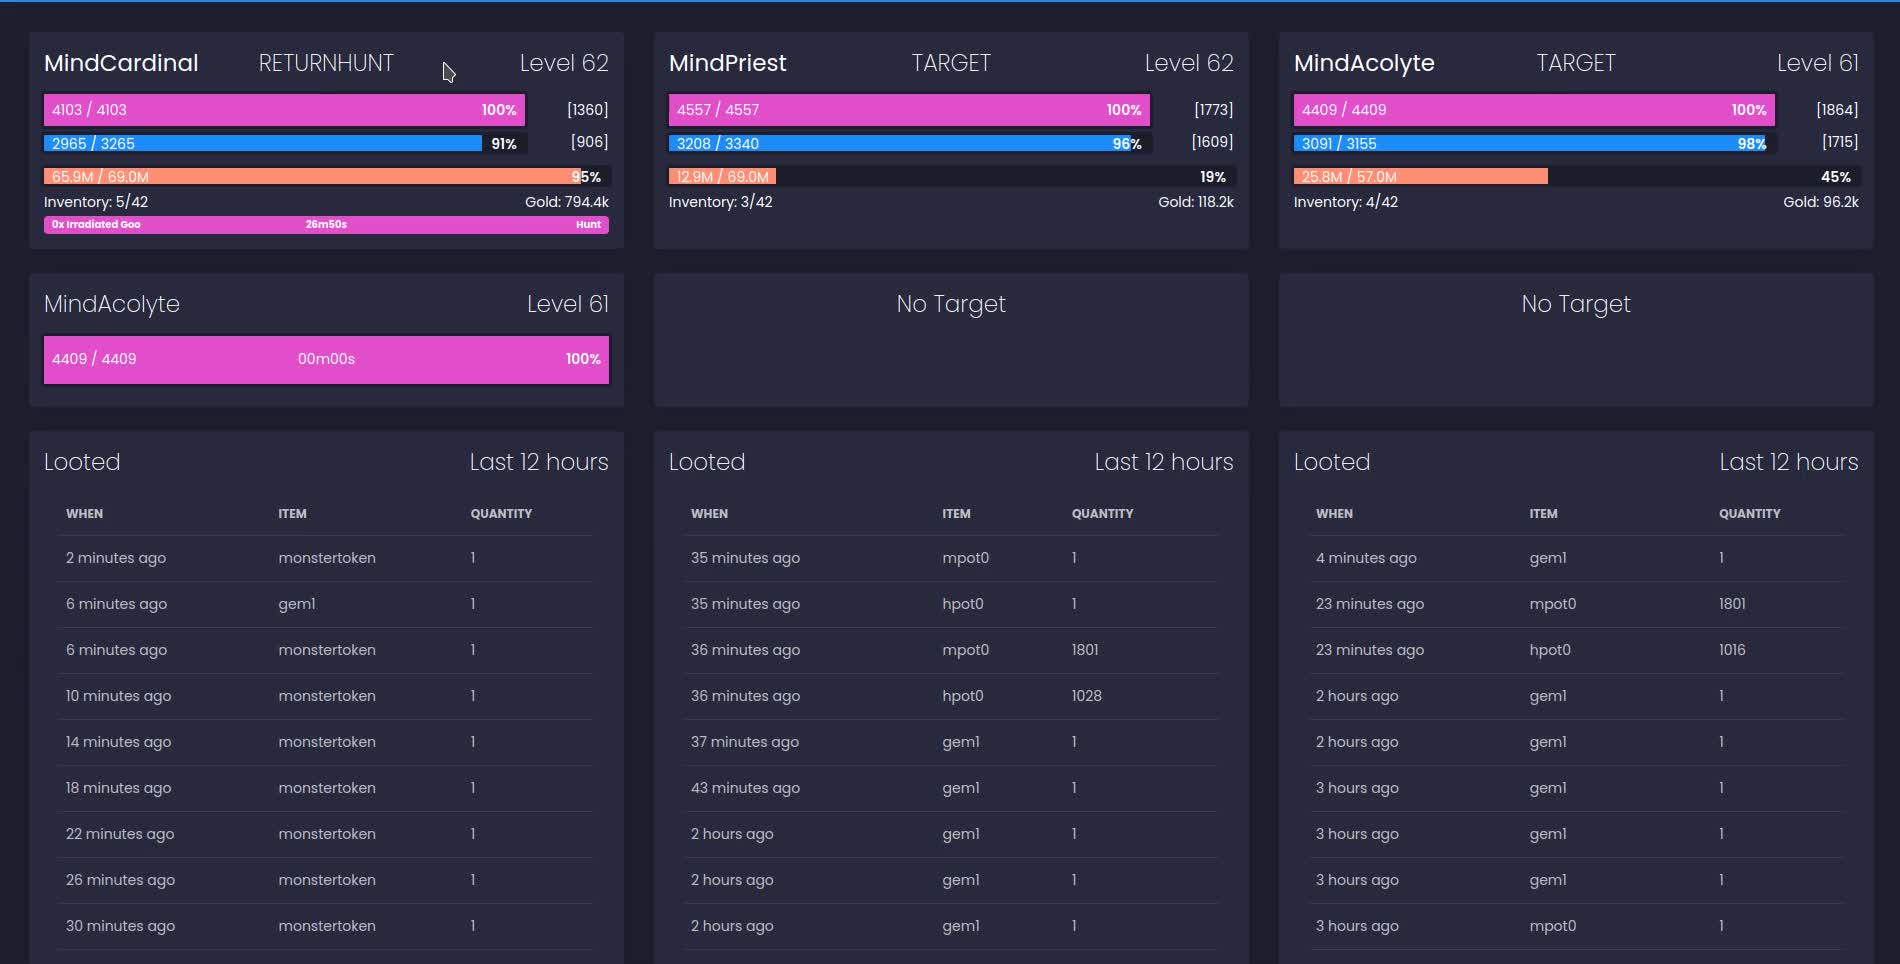Select the RETURNHUNT status label
This screenshot has height=964, width=1900.
[326, 63]
